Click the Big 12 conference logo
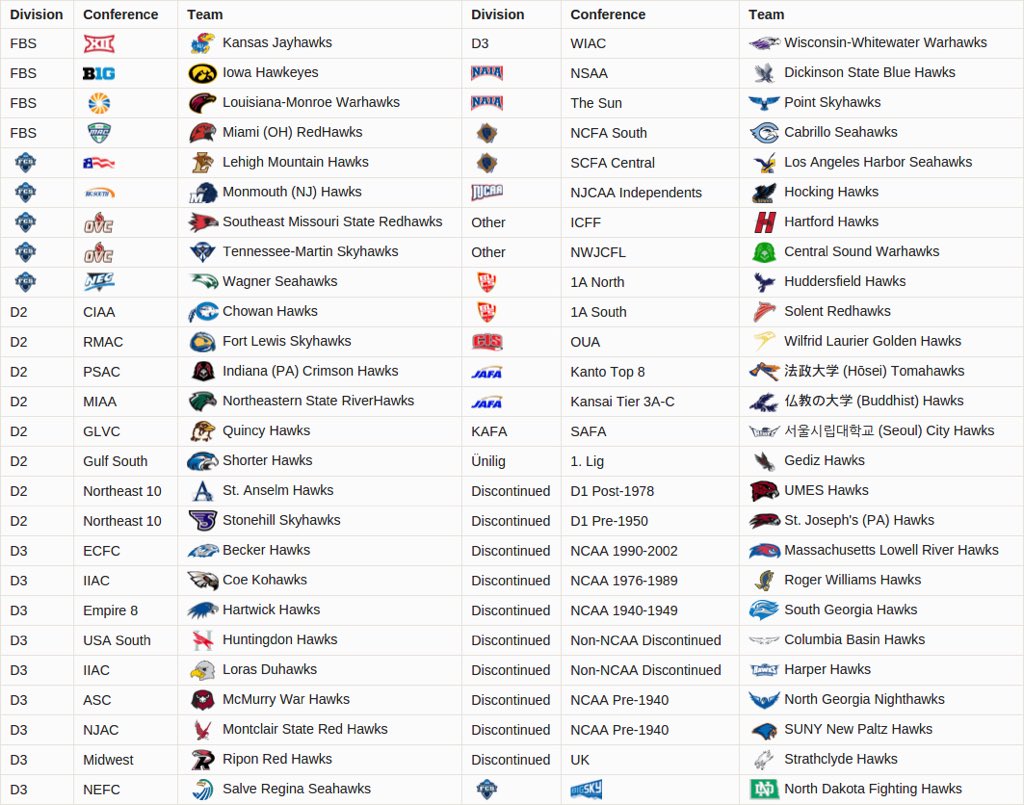Viewport: 1024px width, 805px height. tap(99, 44)
